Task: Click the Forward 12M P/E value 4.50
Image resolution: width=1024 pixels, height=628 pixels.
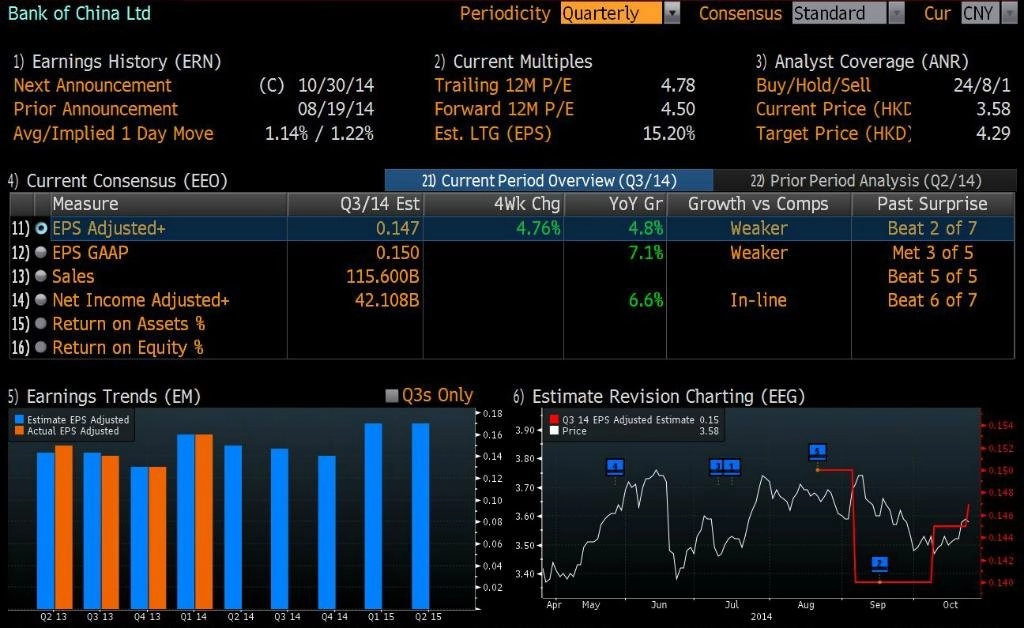Action: click(x=678, y=109)
